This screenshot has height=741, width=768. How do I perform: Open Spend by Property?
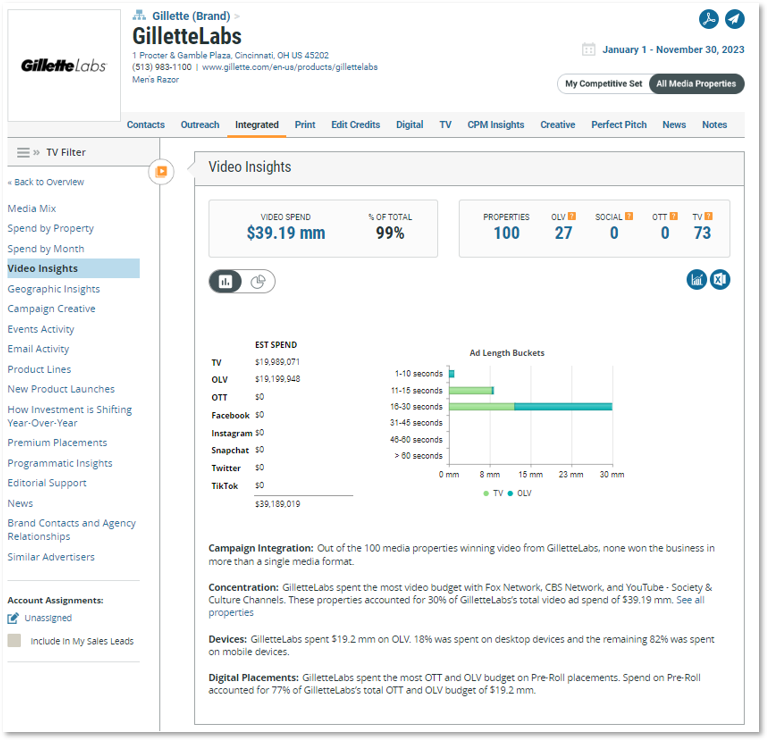click(50, 229)
